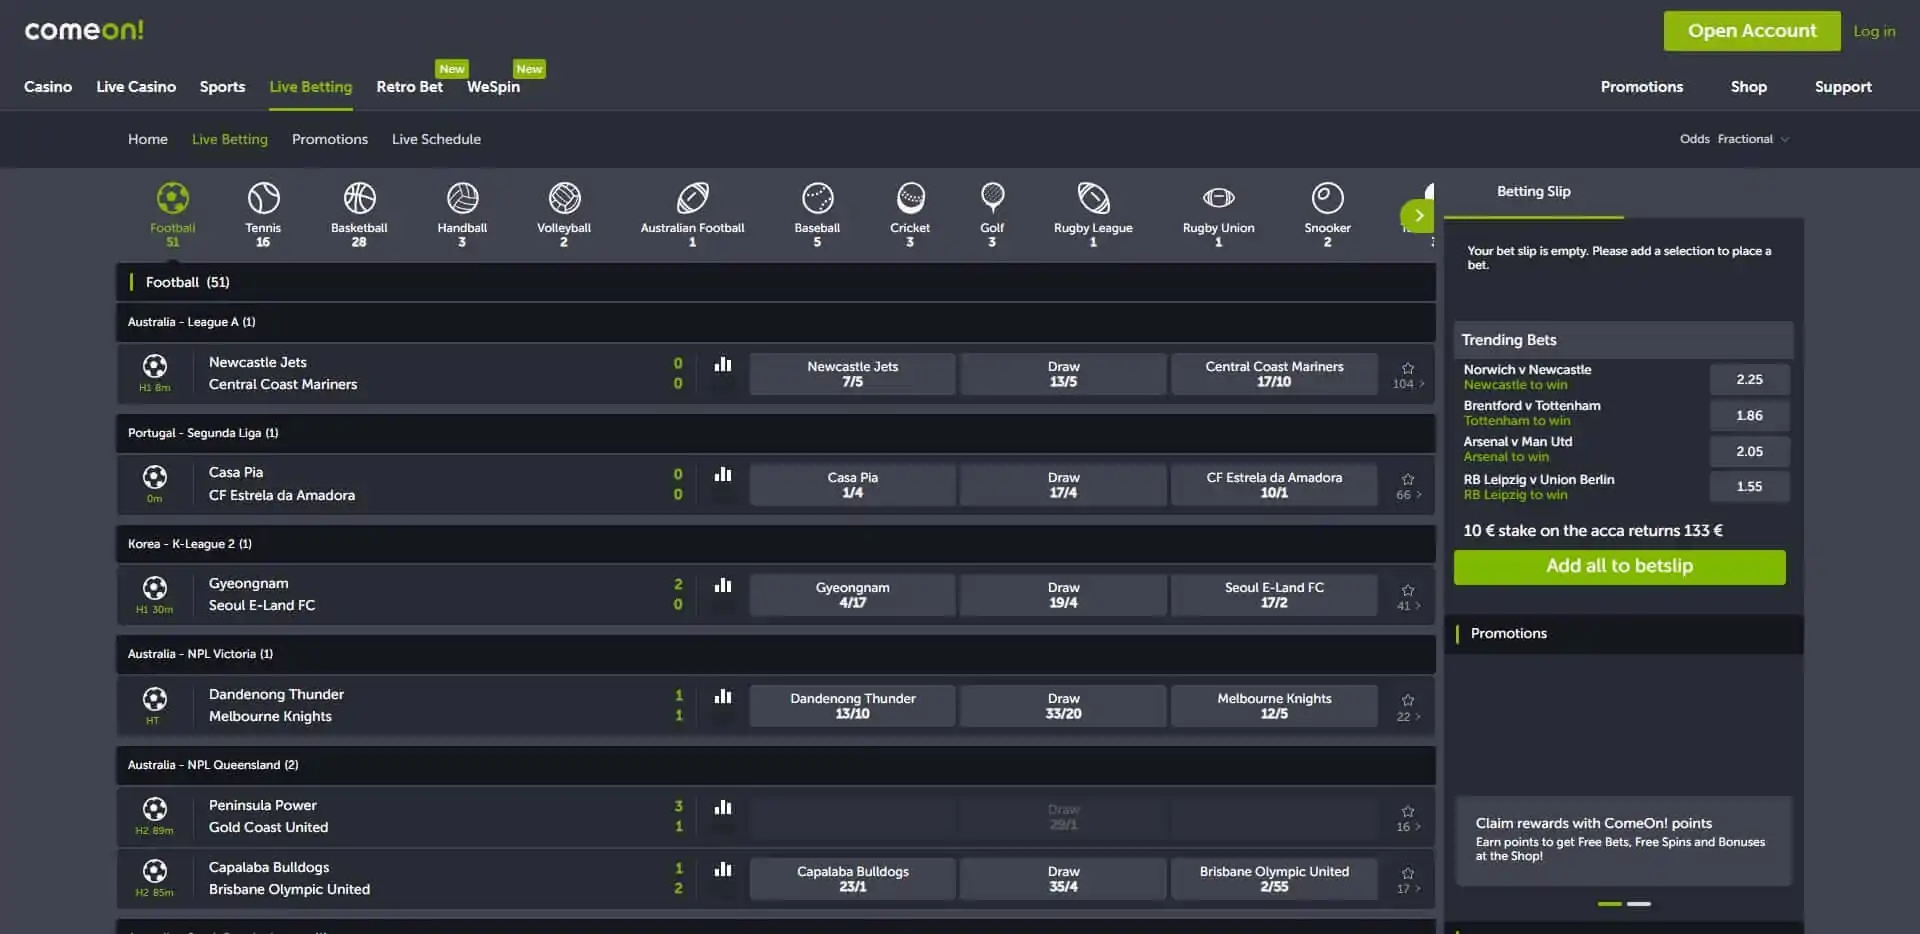
Task: Toggle favorite star for Dandenong Thunder match
Action: coord(1408,700)
